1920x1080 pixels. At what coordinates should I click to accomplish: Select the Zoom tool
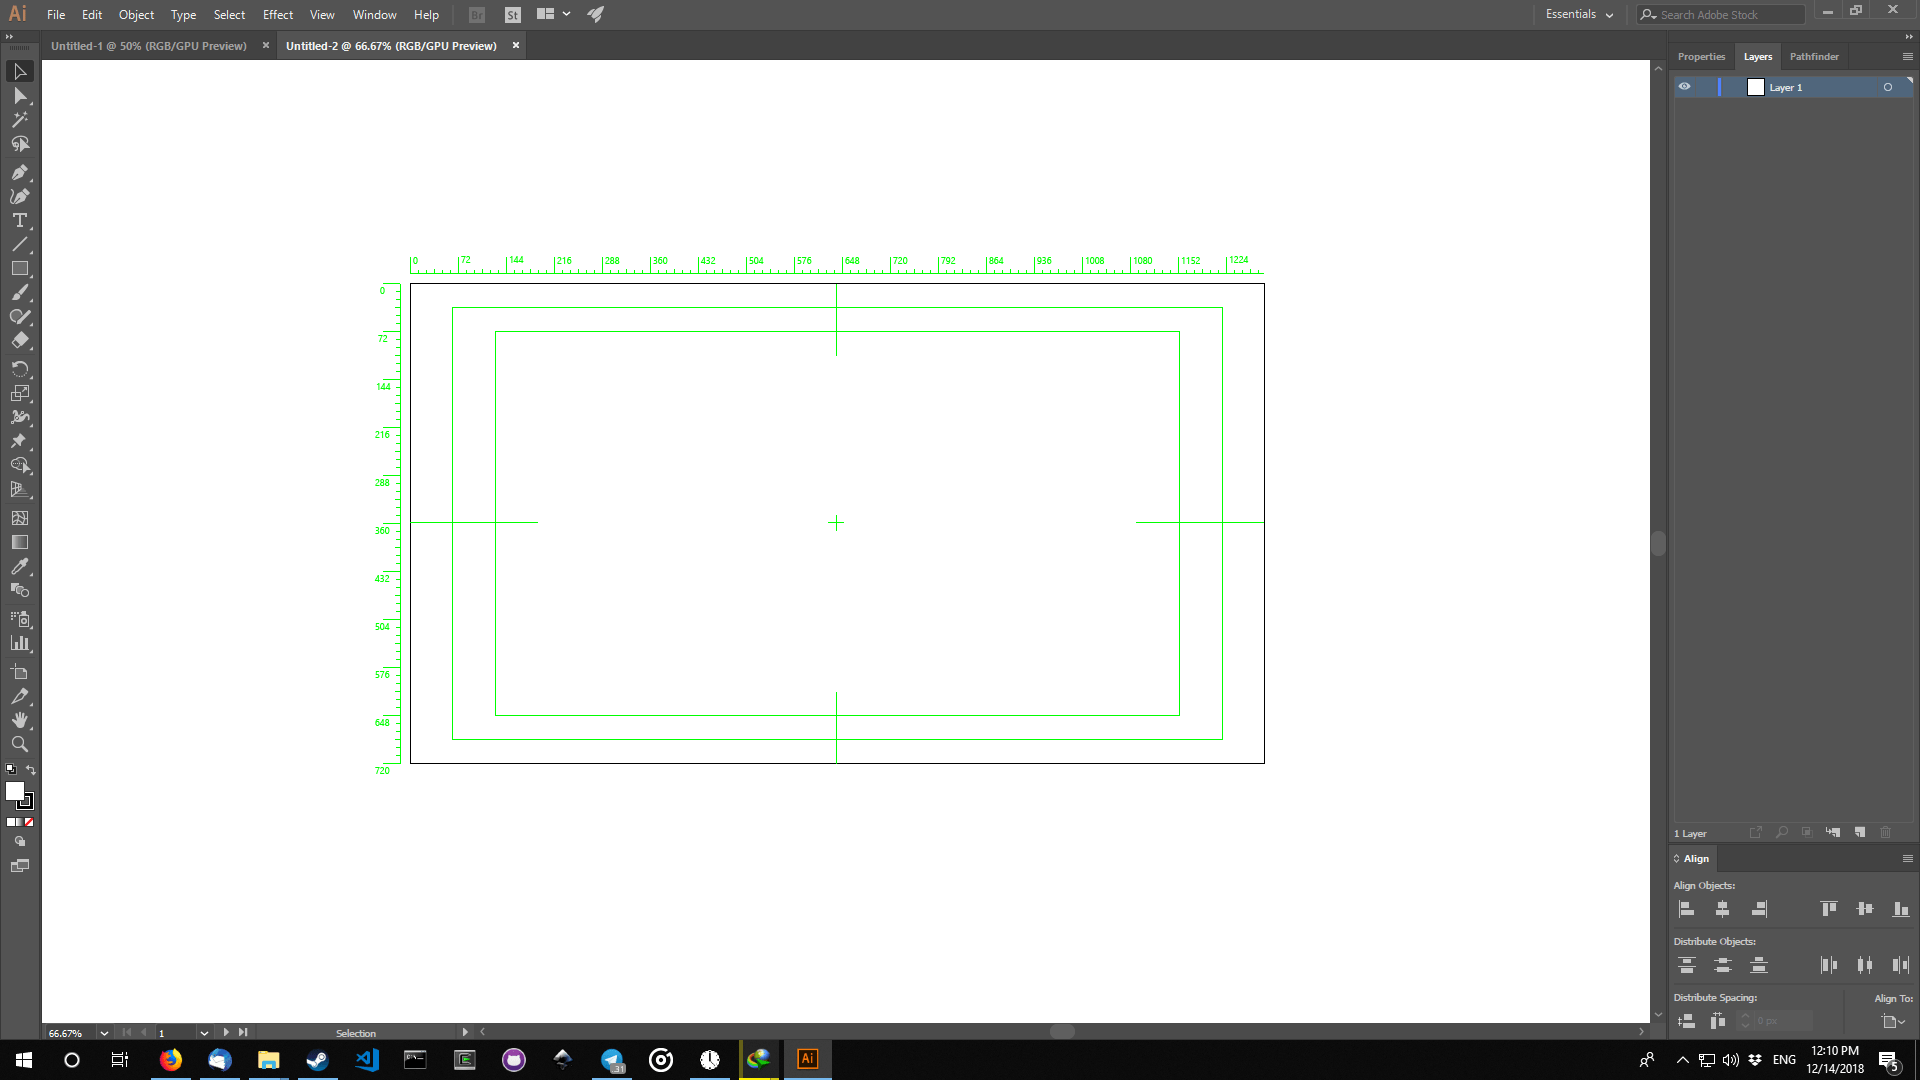20,744
